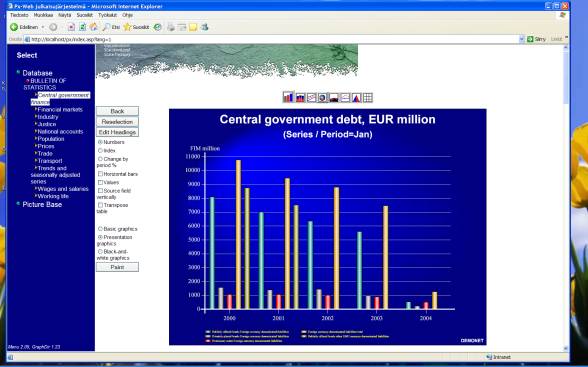588x367 pixels.
Task: Open the address bar dropdown arrow
Action: click(521, 39)
